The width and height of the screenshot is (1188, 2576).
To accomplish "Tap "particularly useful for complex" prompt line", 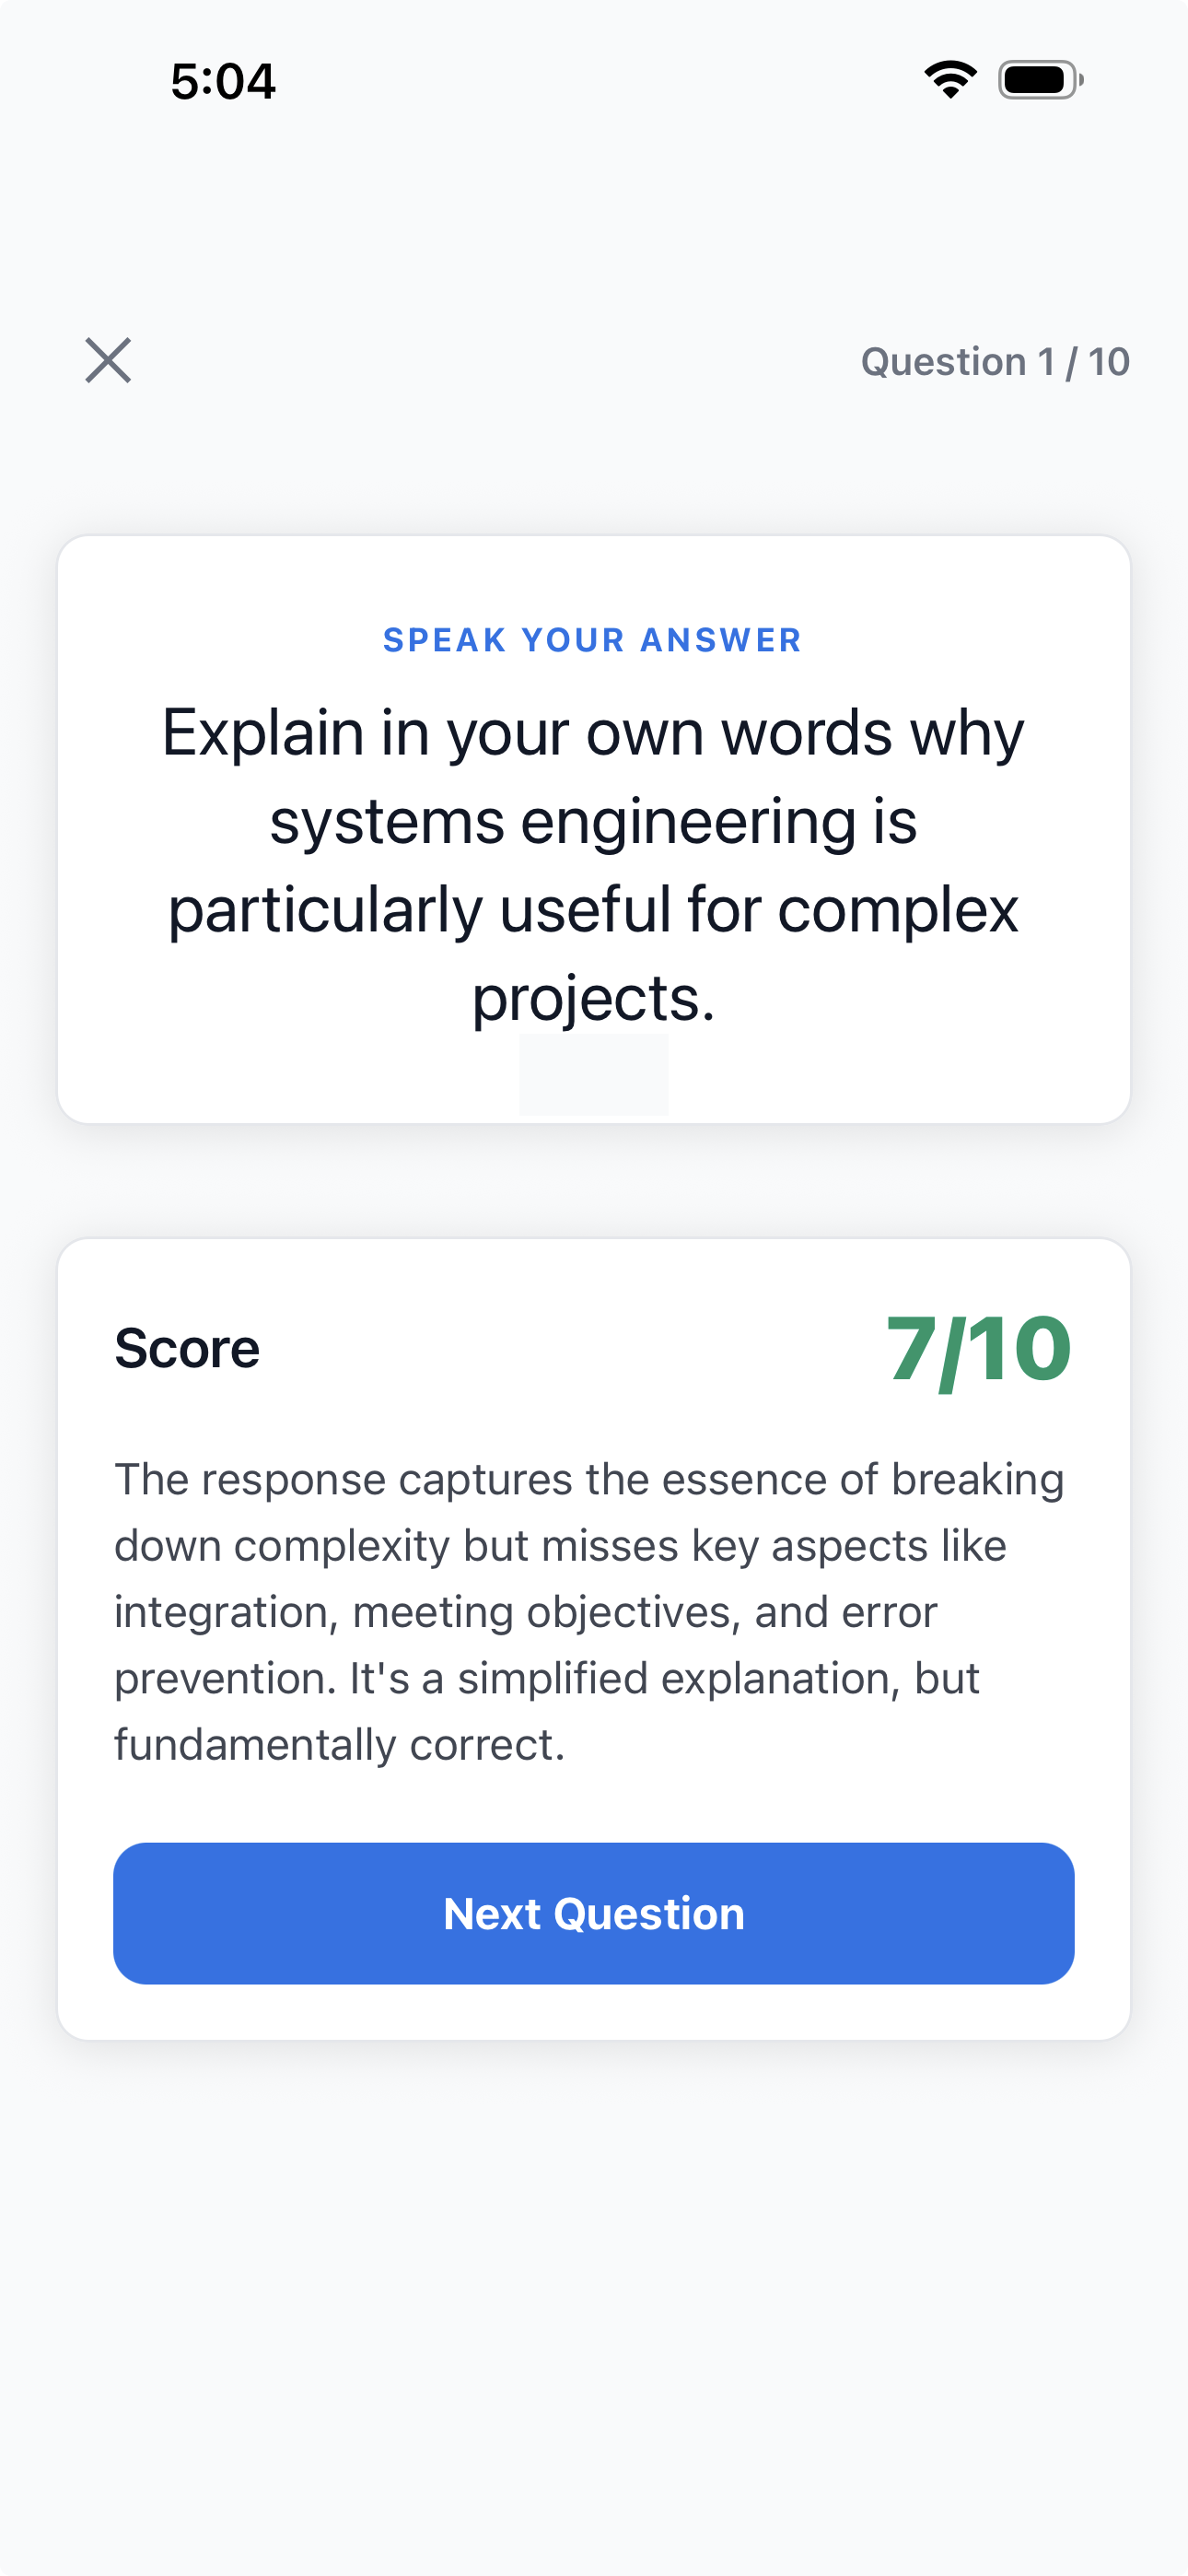I will (x=593, y=910).
